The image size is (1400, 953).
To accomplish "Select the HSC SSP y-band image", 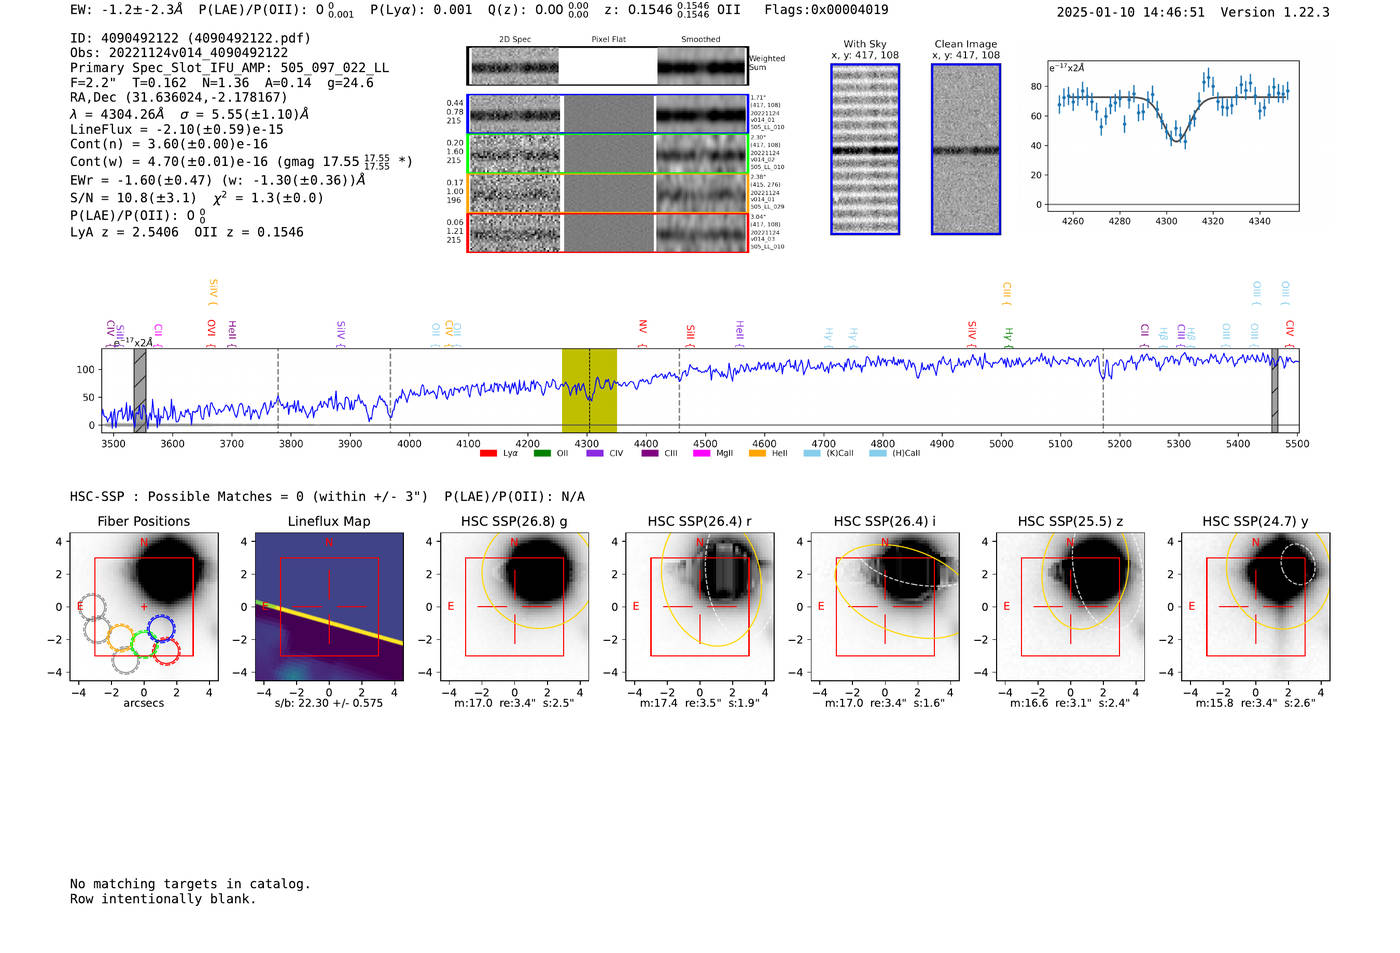I will coord(1255,607).
